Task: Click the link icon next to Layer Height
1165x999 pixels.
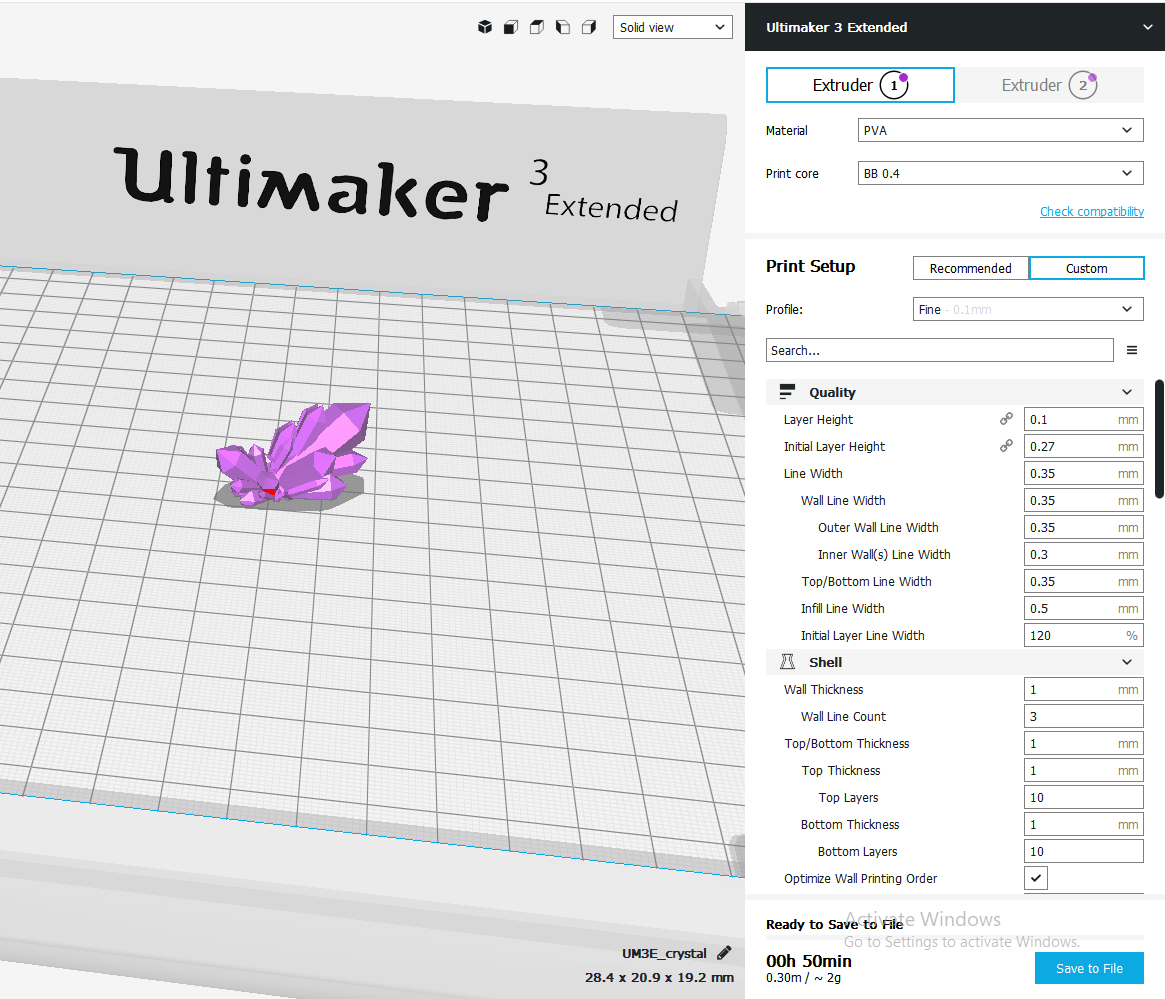Action: click(x=1006, y=419)
